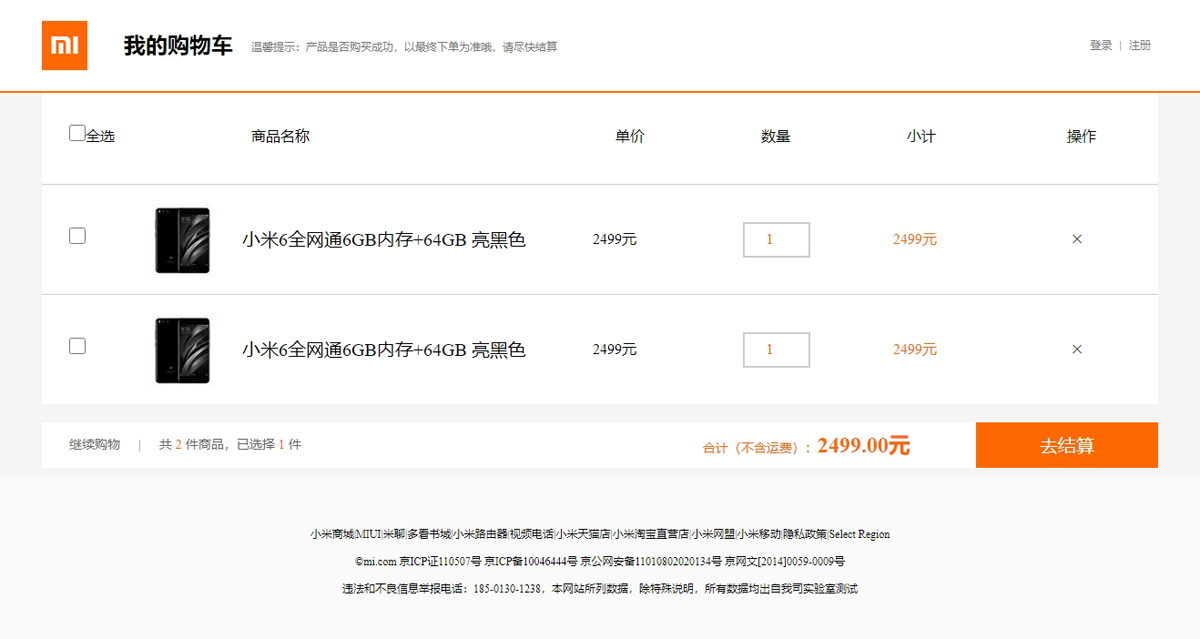This screenshot has height=639, width=1200.
Task: Click the 温馨提示 notice text
Action: pos(404,47)
